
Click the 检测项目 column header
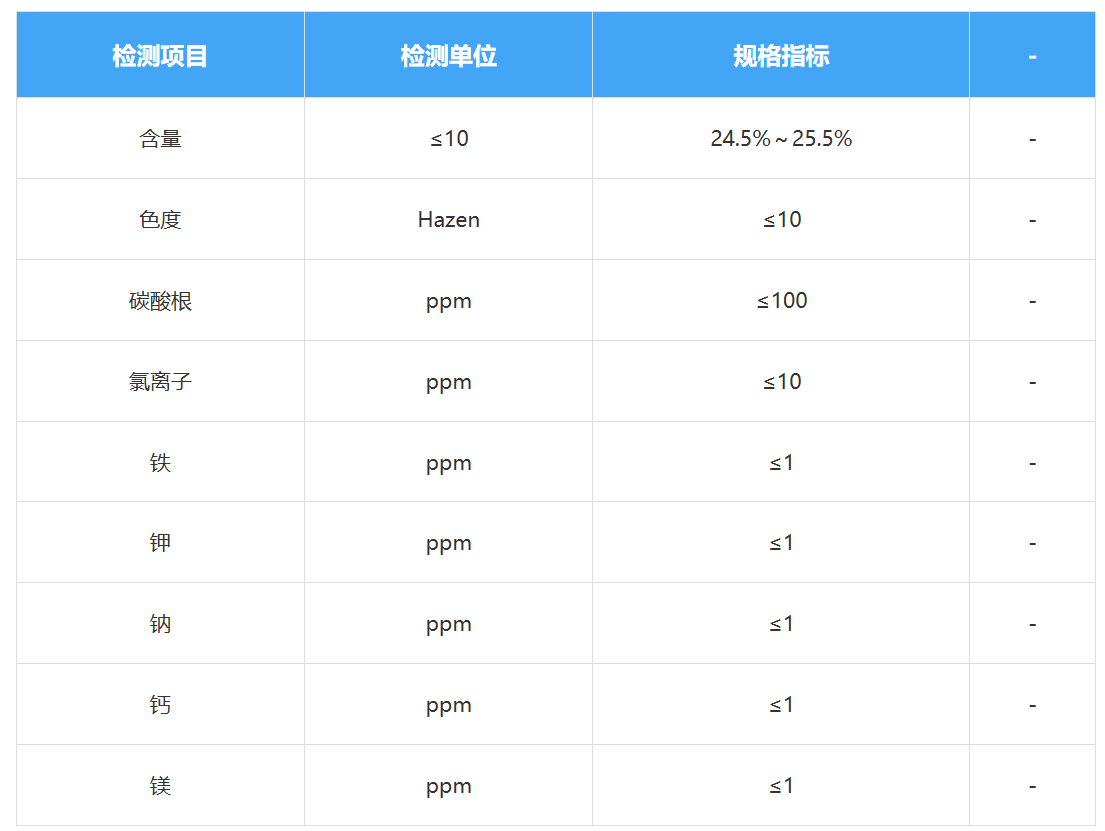160,56
